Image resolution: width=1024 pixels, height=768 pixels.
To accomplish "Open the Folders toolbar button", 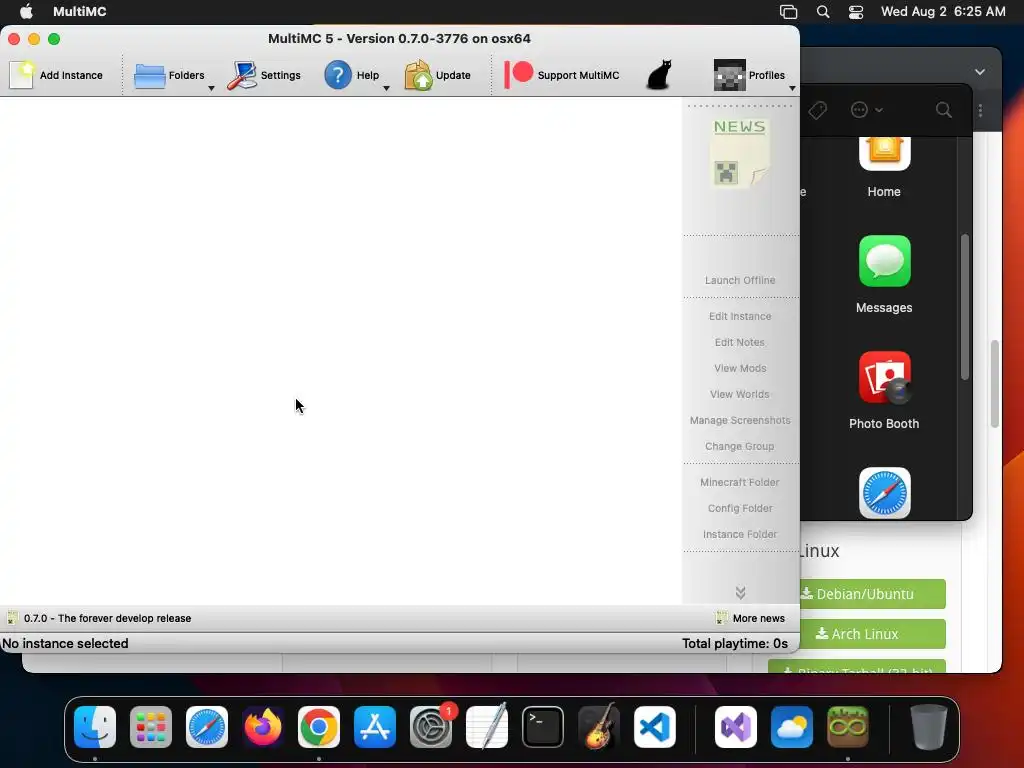I will coord(169,75).
